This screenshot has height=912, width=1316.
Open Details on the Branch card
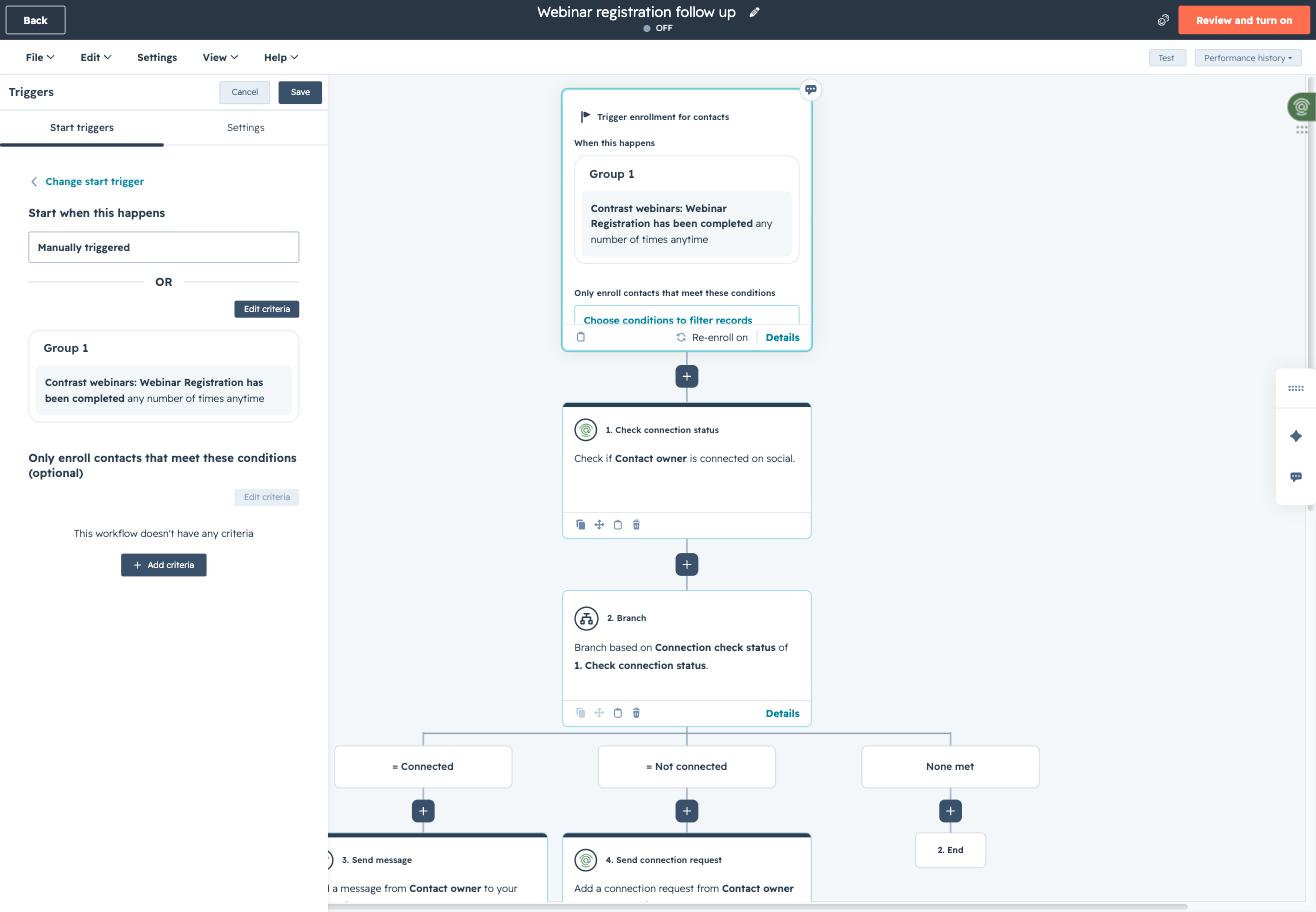(782, 713)
